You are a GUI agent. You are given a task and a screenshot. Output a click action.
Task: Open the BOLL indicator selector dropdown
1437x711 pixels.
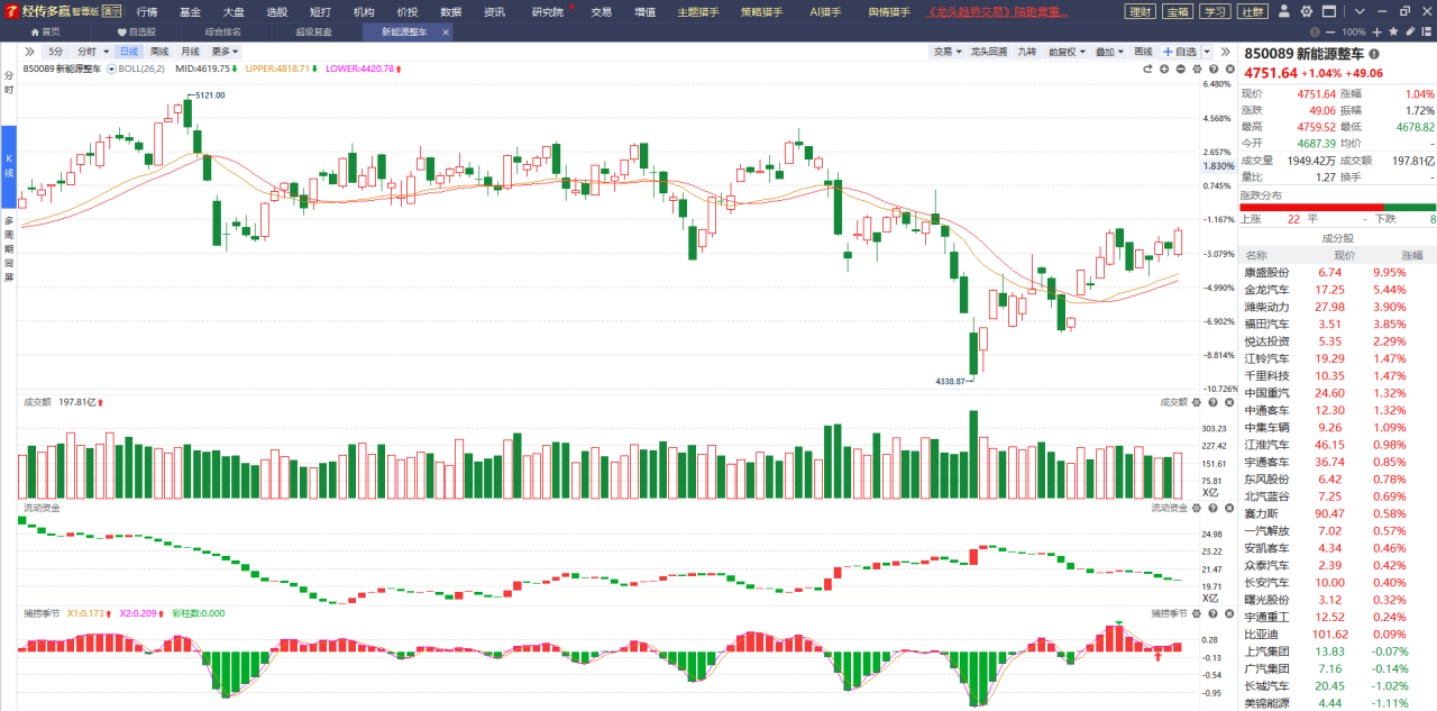[112, 69]
